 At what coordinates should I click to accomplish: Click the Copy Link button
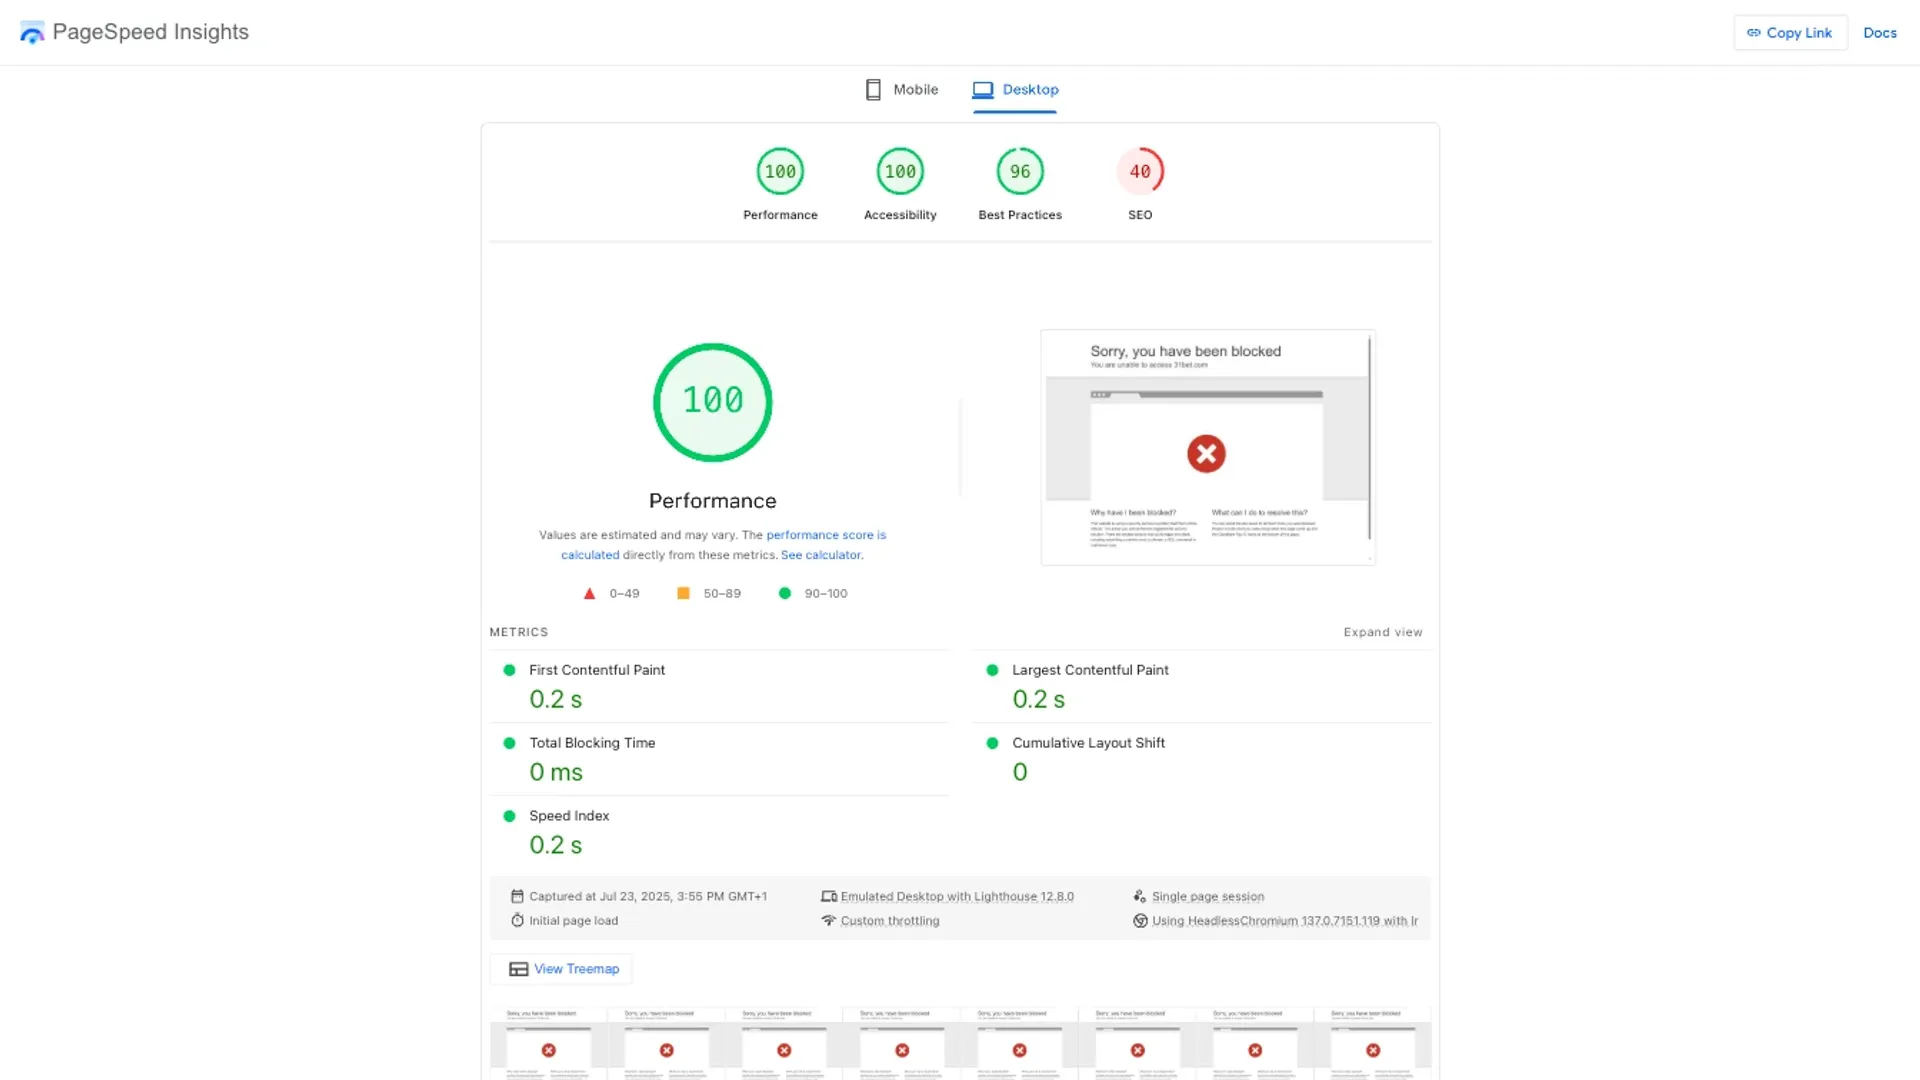[1790, 33]
